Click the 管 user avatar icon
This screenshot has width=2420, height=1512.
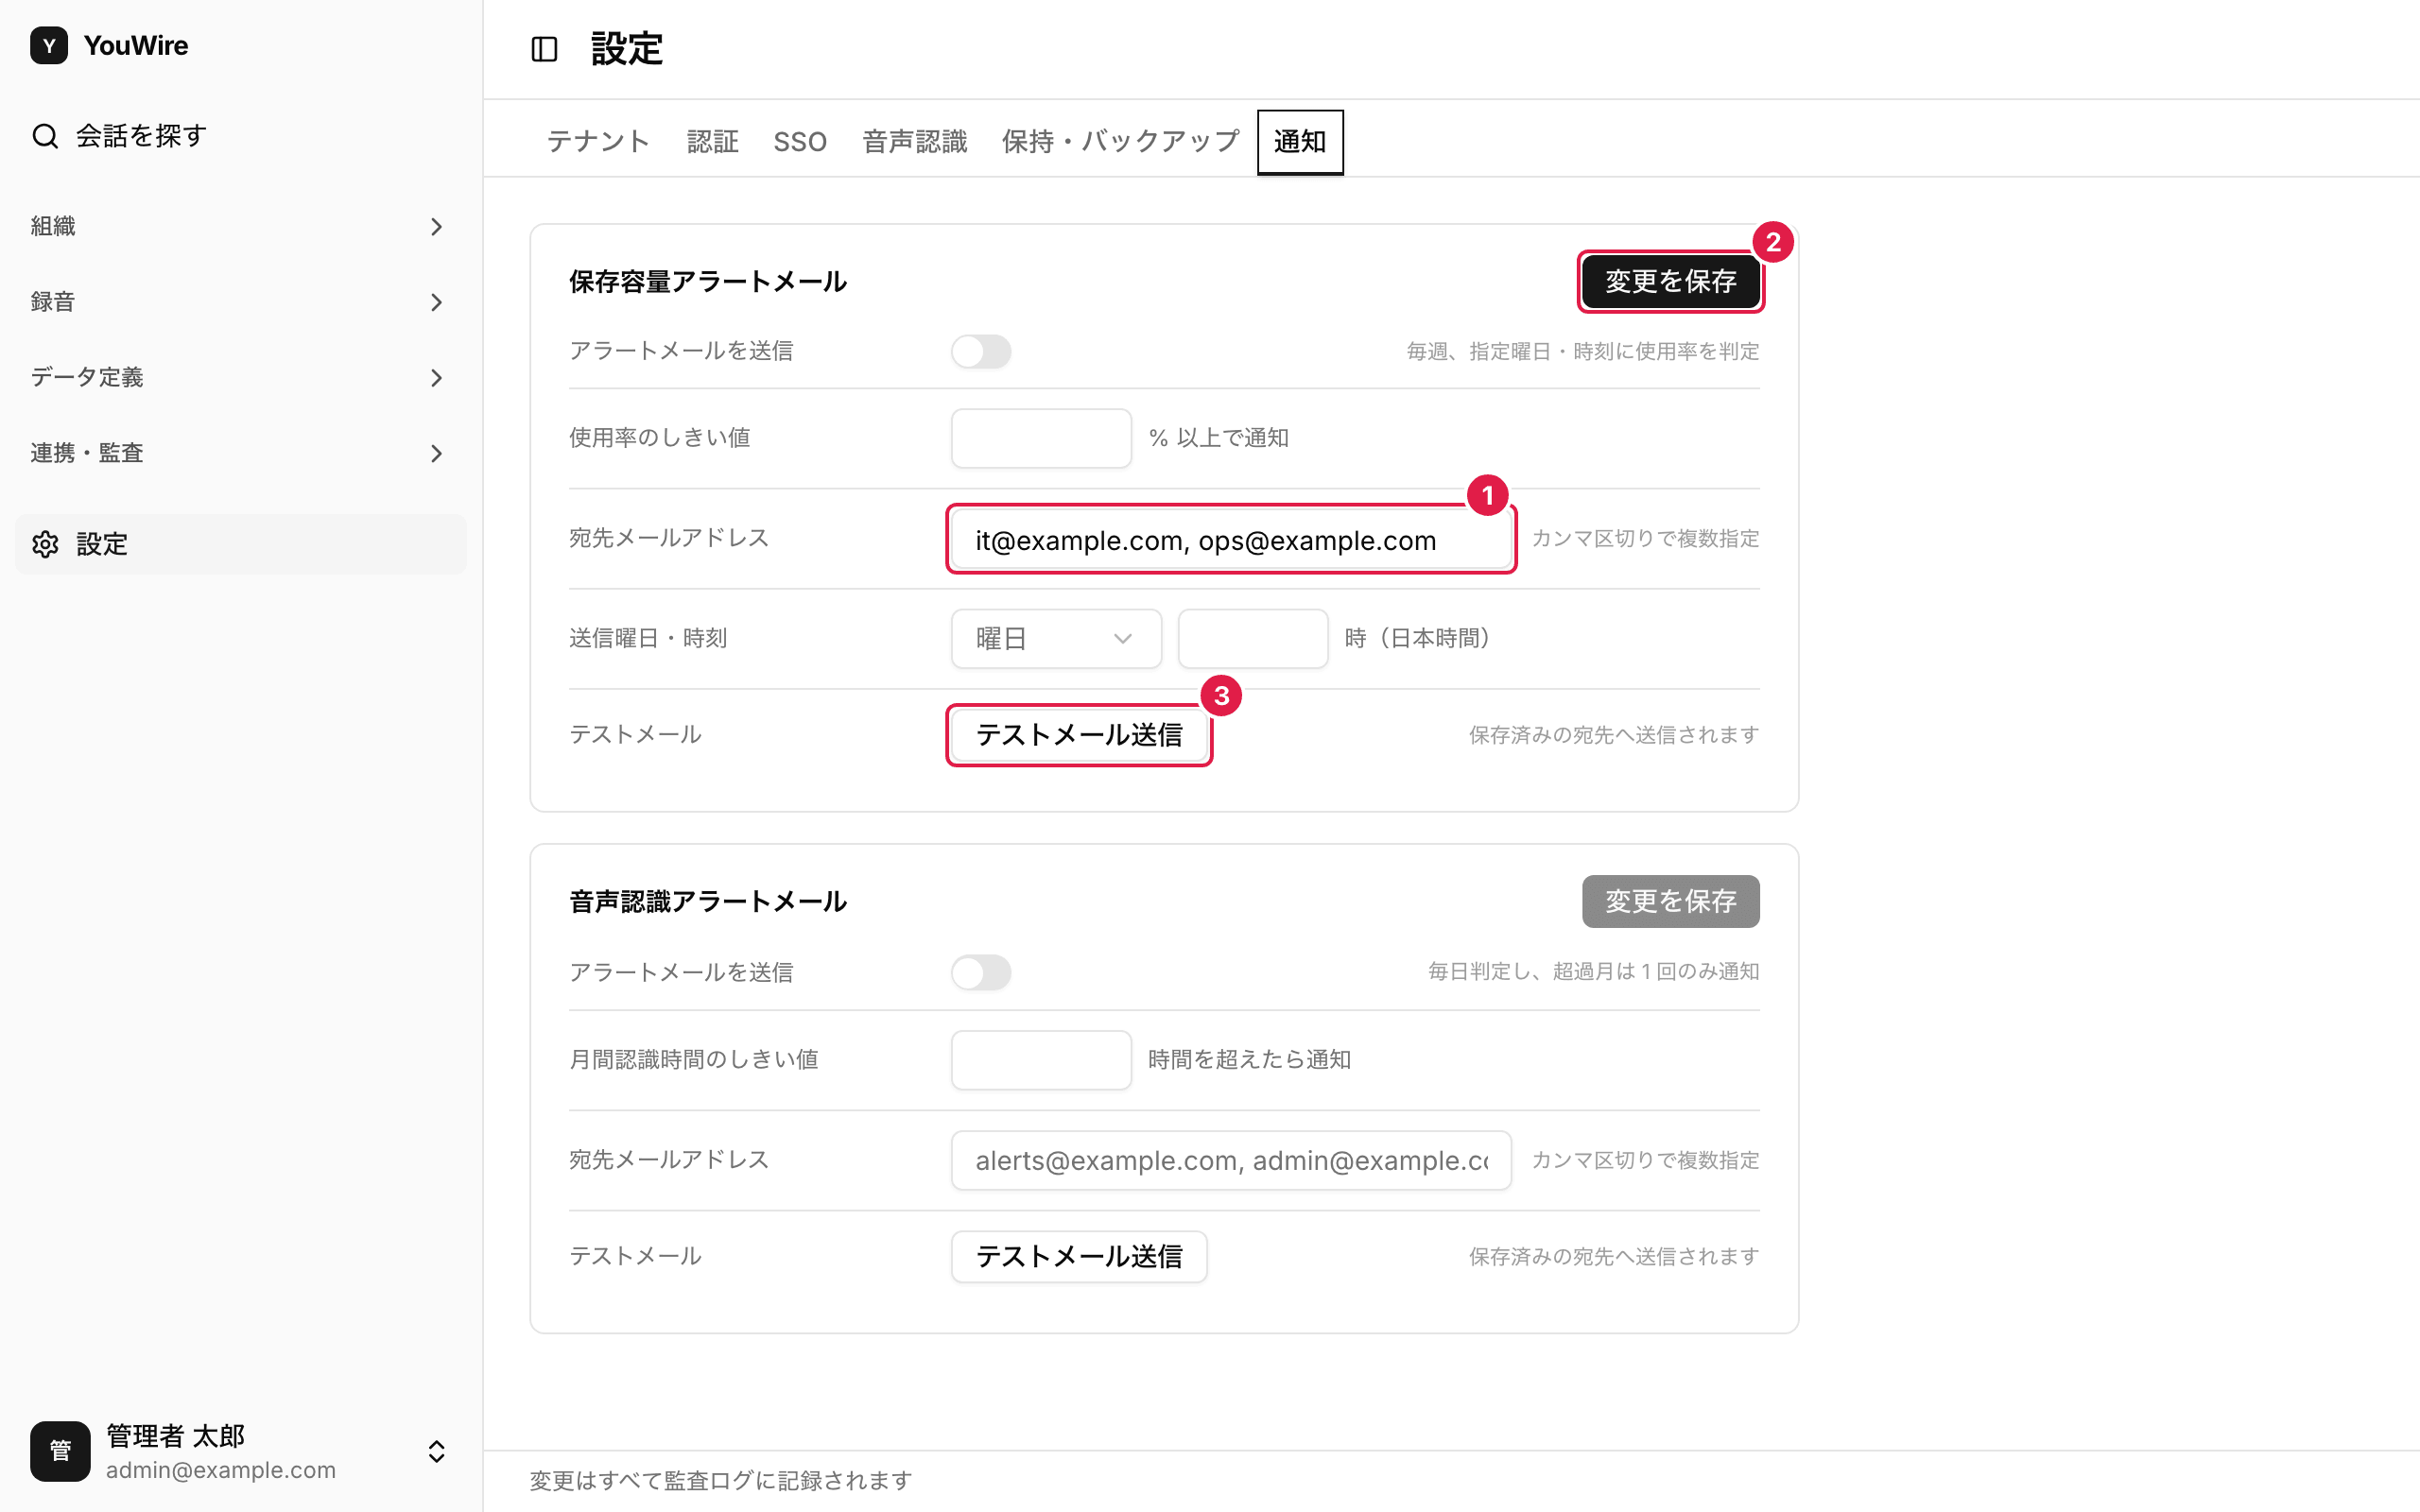tap(60, 1451)
